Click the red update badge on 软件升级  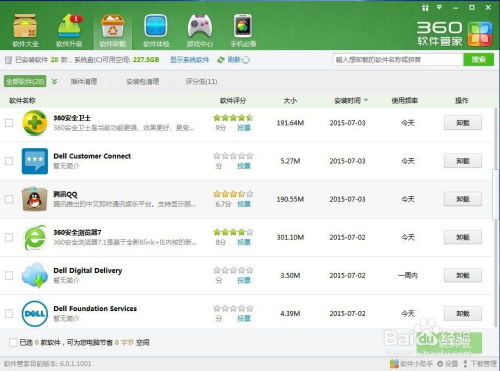click(x=76, y=19)
